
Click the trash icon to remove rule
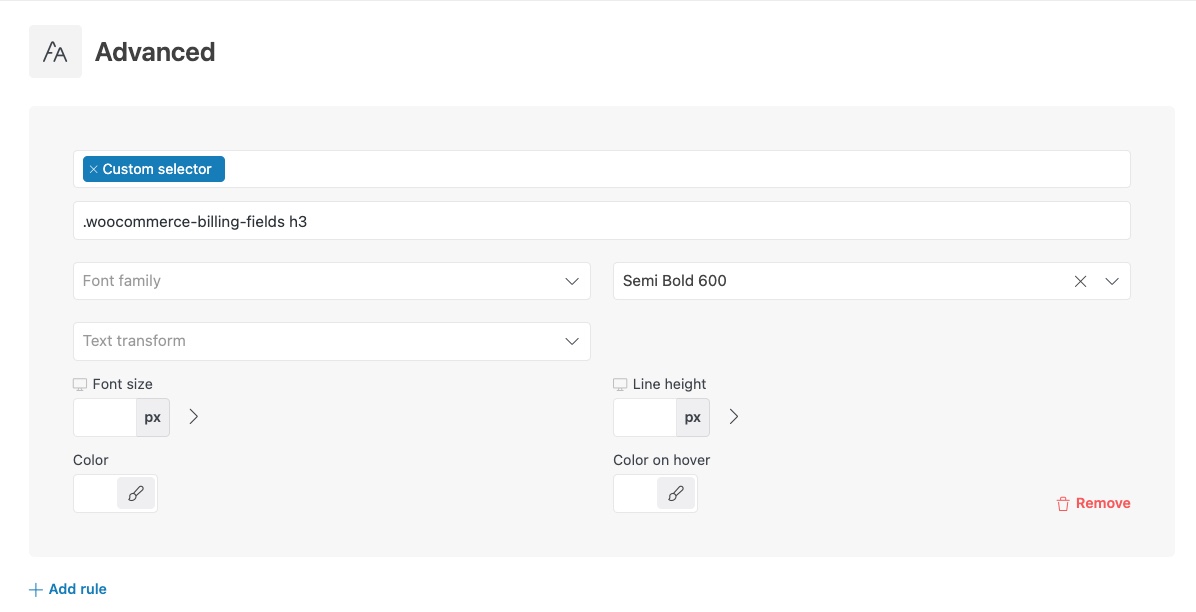pos(1063,504)
